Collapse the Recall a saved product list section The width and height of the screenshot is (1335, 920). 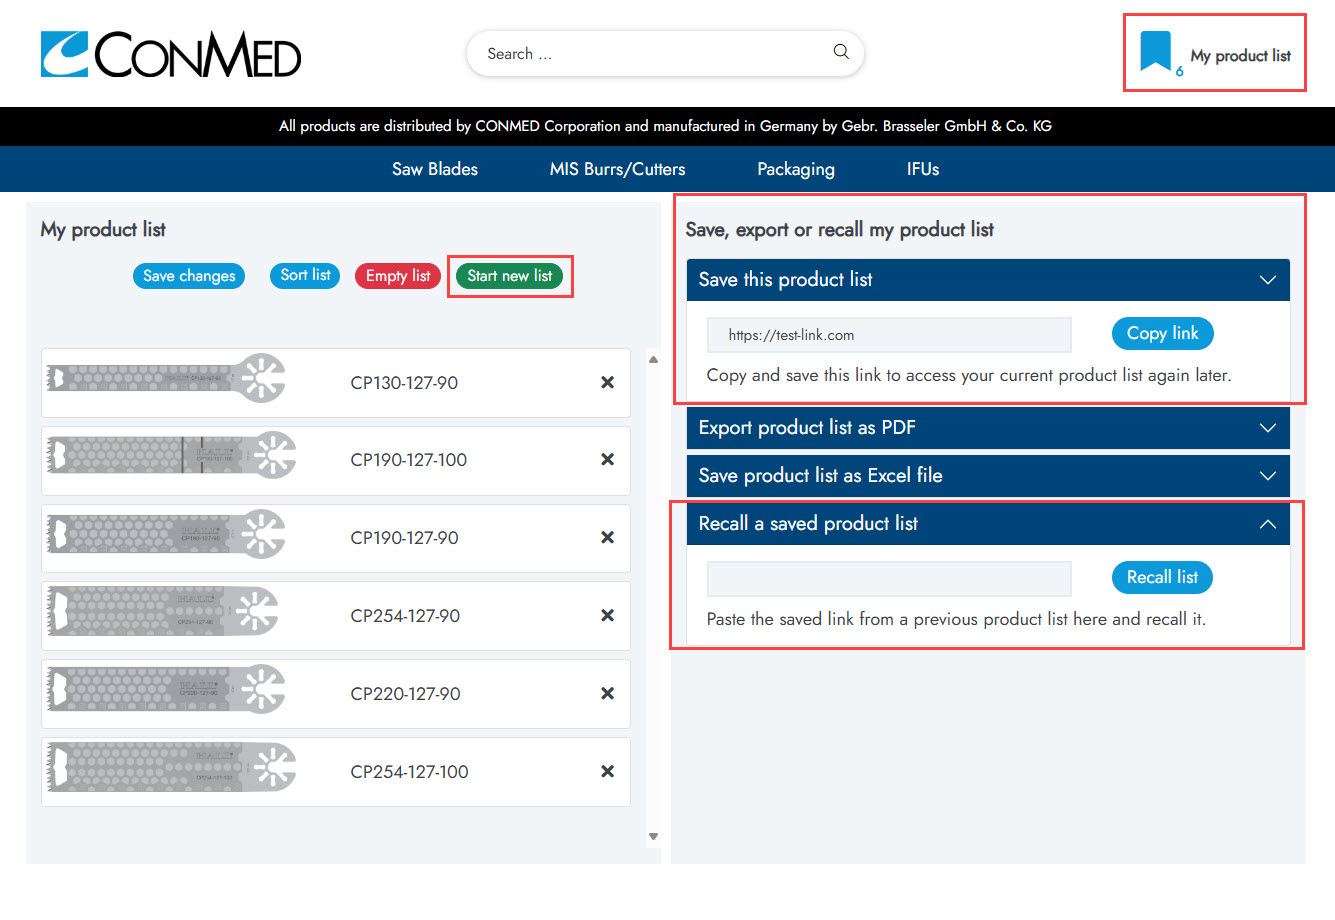(x=1267, y=524)
